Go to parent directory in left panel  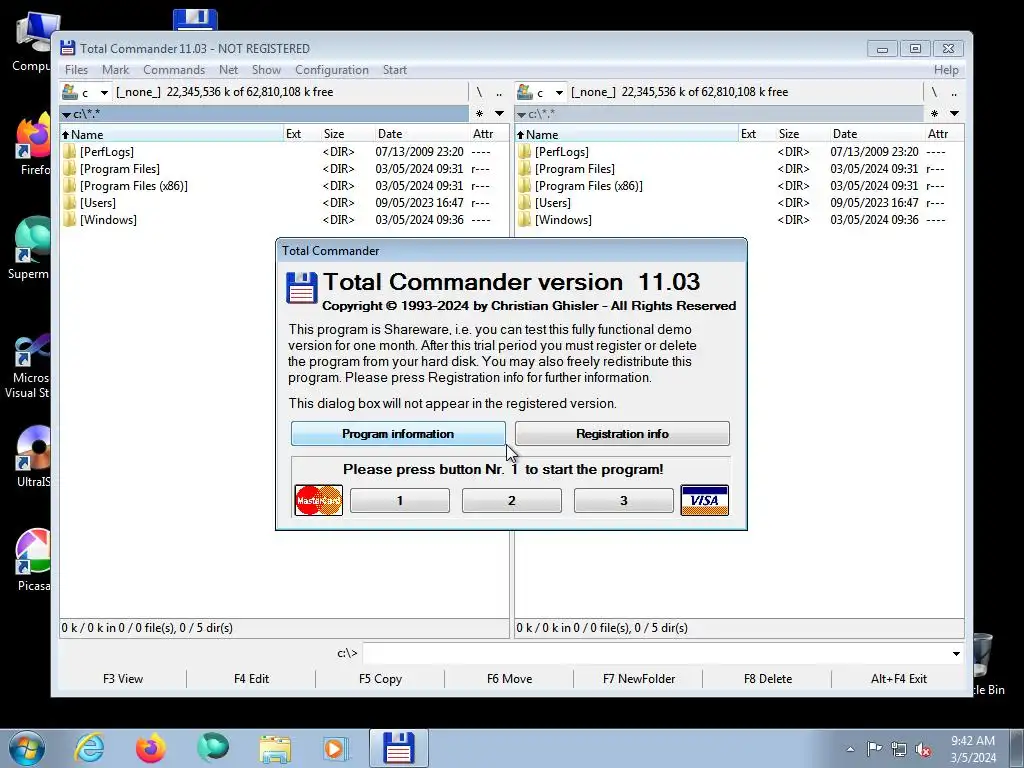coord(499,92)
